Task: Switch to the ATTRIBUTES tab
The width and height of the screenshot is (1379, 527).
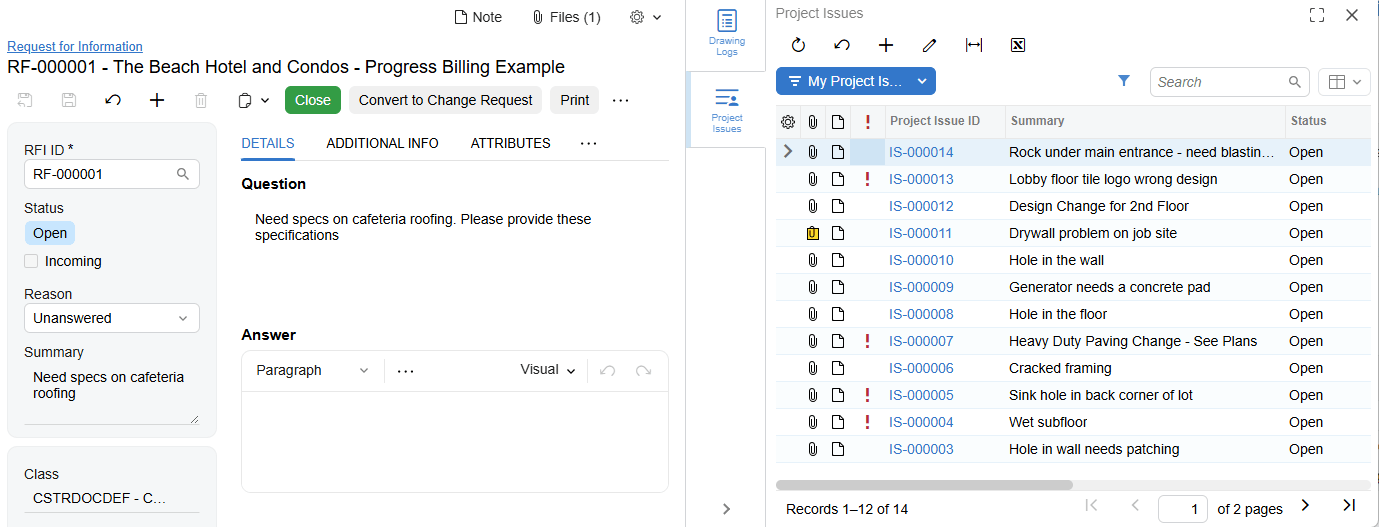Action: [510, 143]
